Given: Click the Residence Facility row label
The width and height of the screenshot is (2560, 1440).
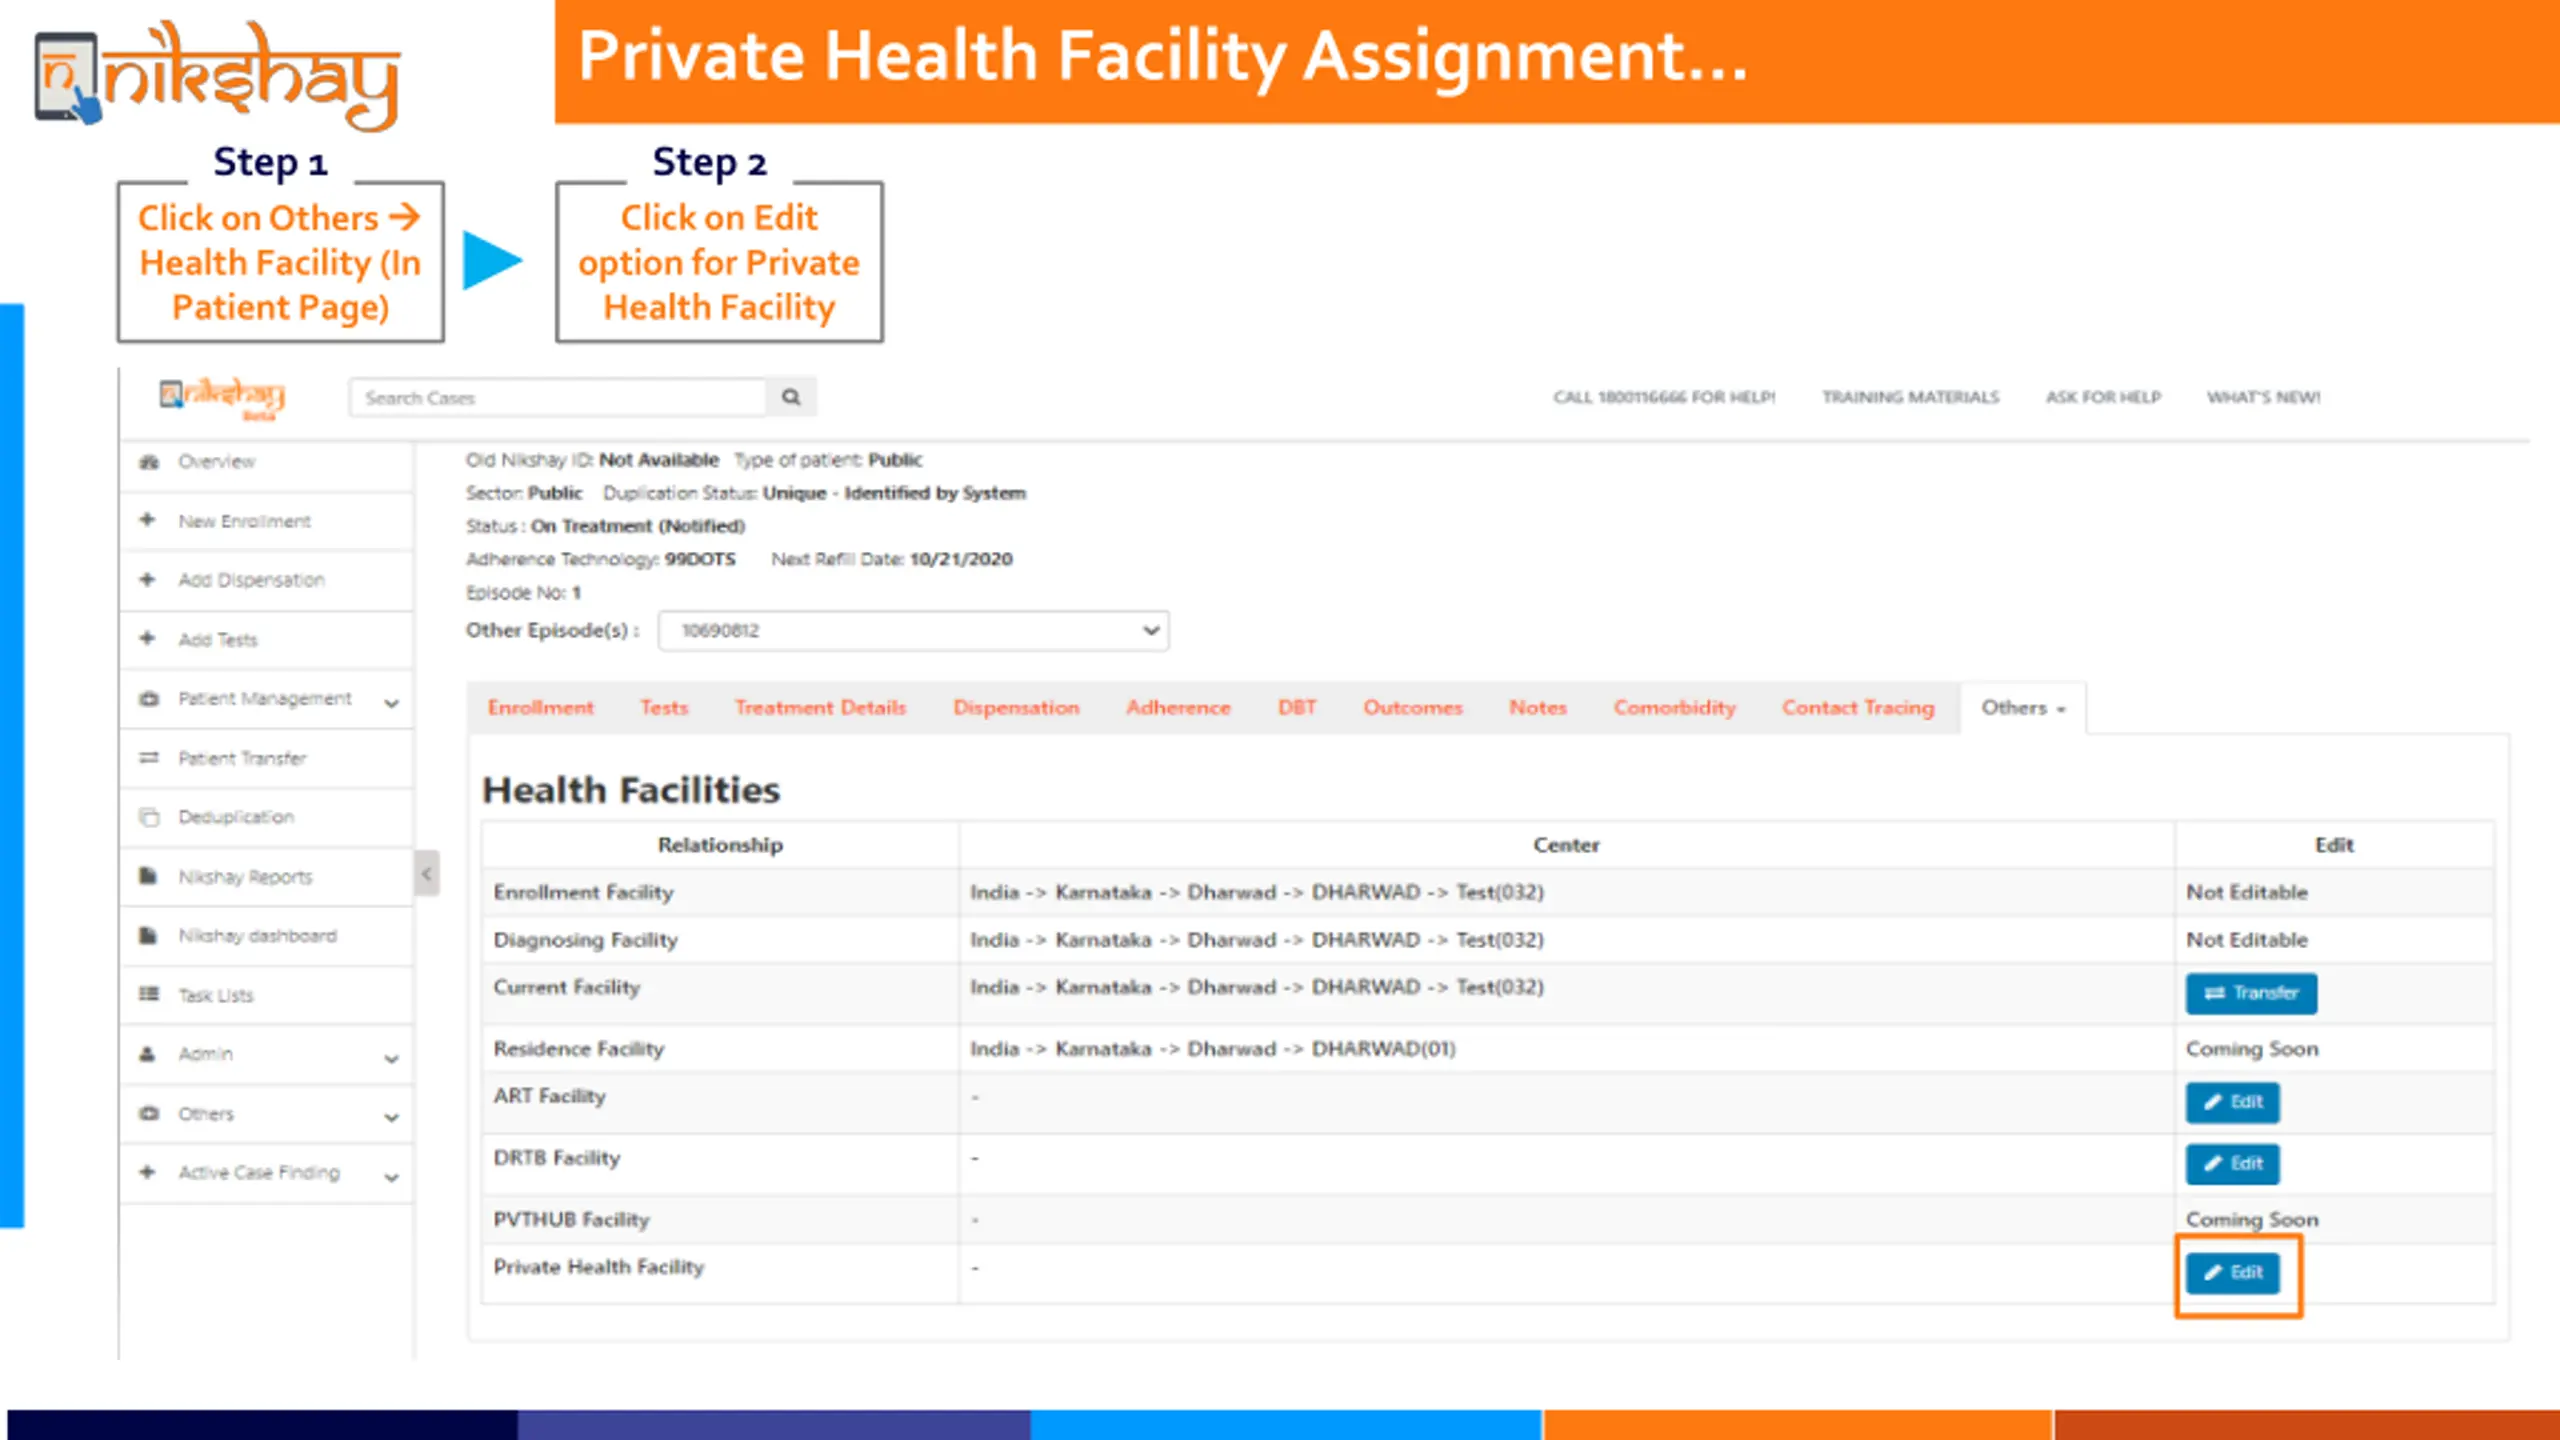Looking at the screenshot, I should tap(578, 1049).
